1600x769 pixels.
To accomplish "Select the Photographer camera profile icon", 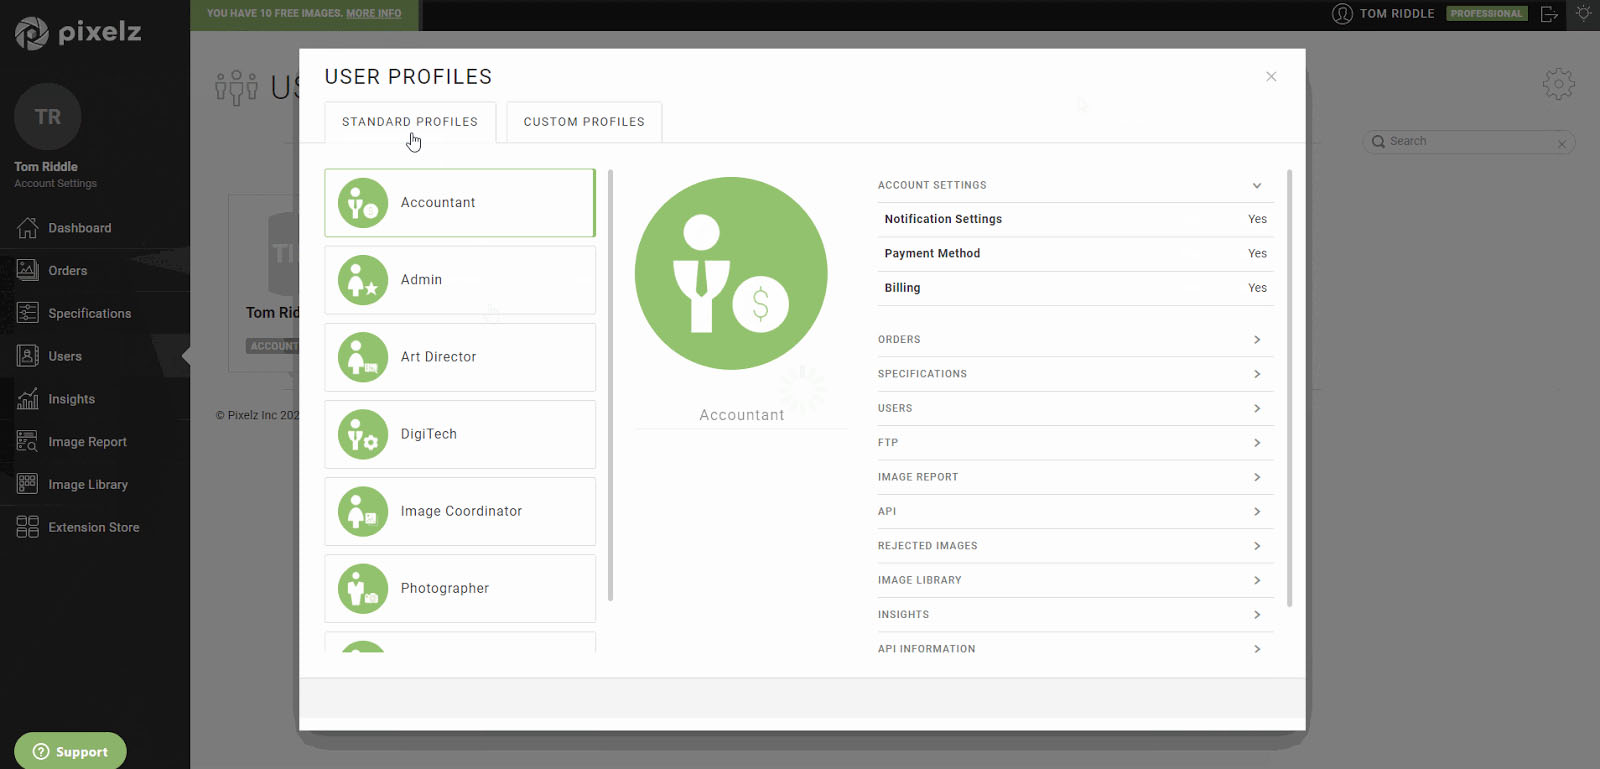I will pyautogui.click(x=363, y=588).
